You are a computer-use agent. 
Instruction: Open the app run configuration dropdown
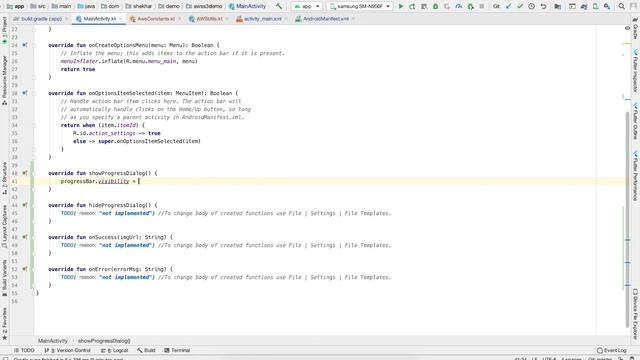pyautogui.click(x=306, y=6)
